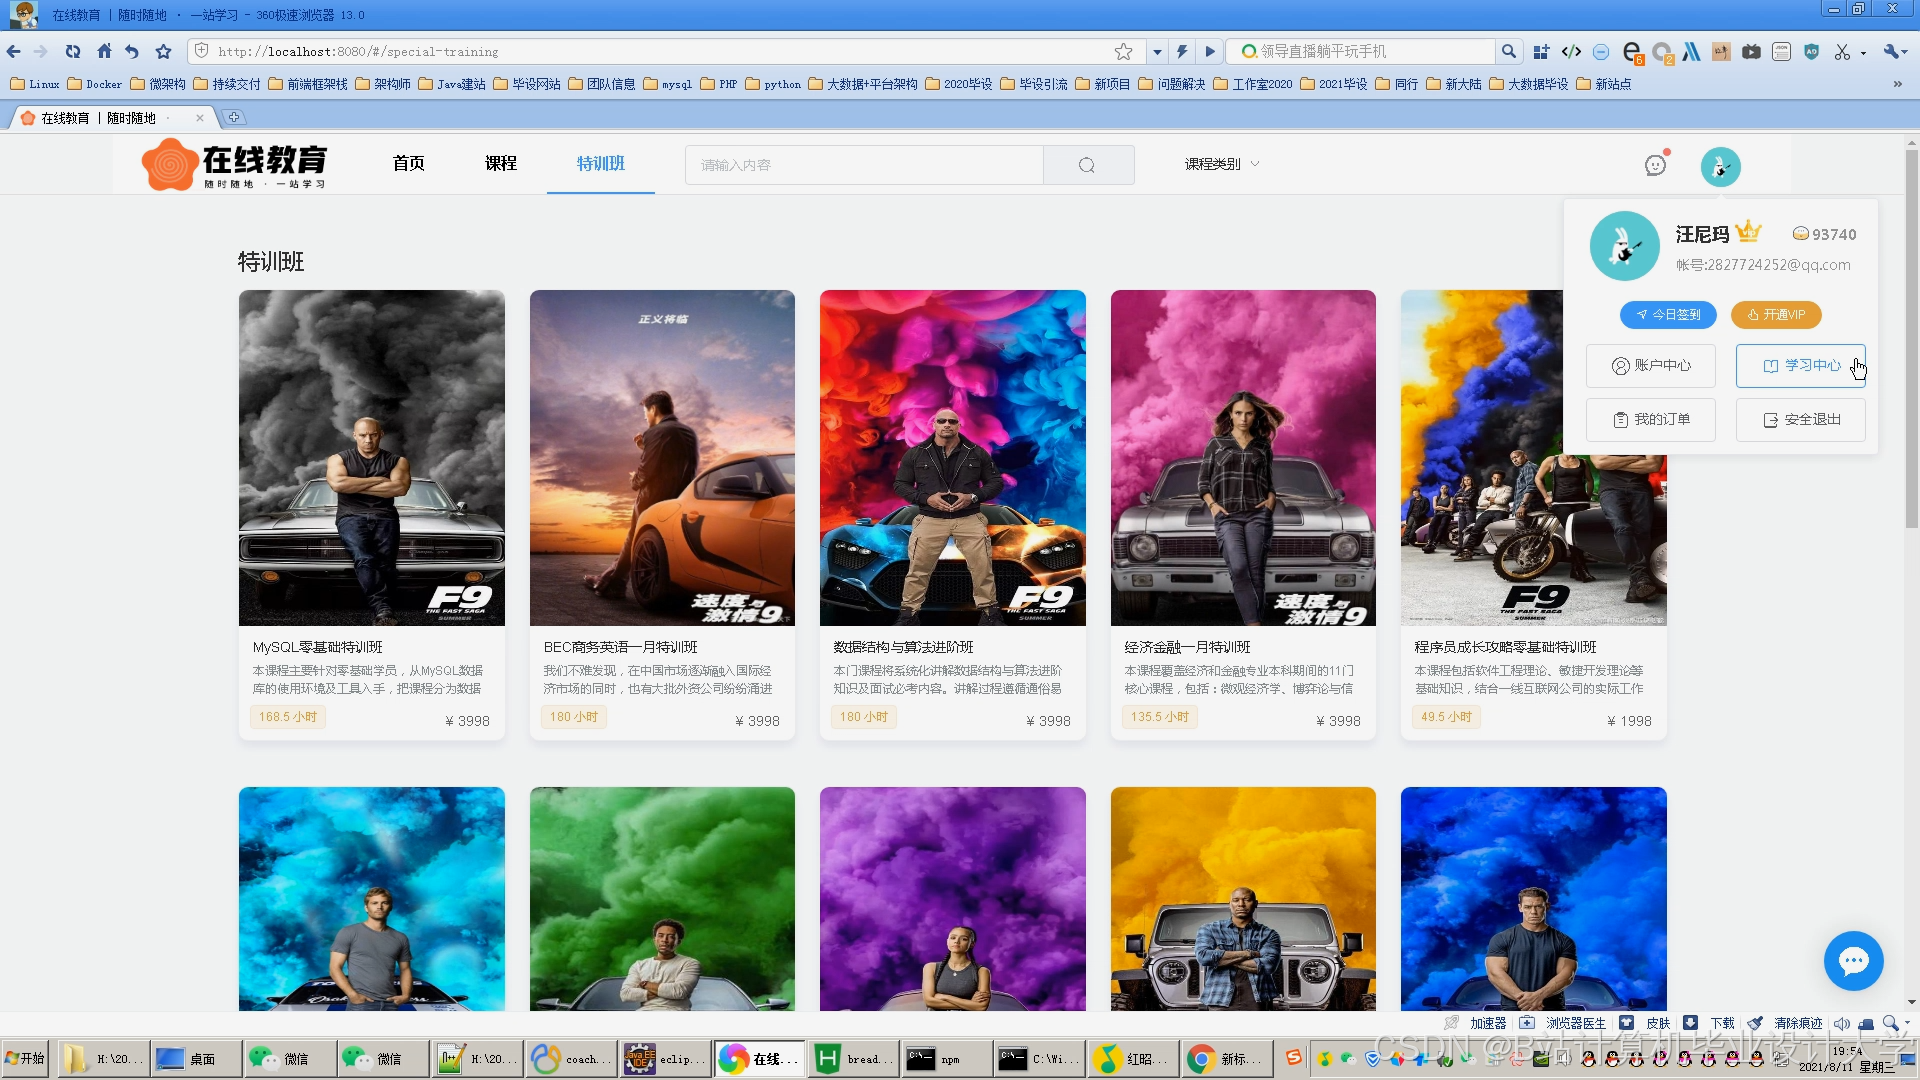Click the 开通VIP button
The image size is (1920, 1080).
1776,314
